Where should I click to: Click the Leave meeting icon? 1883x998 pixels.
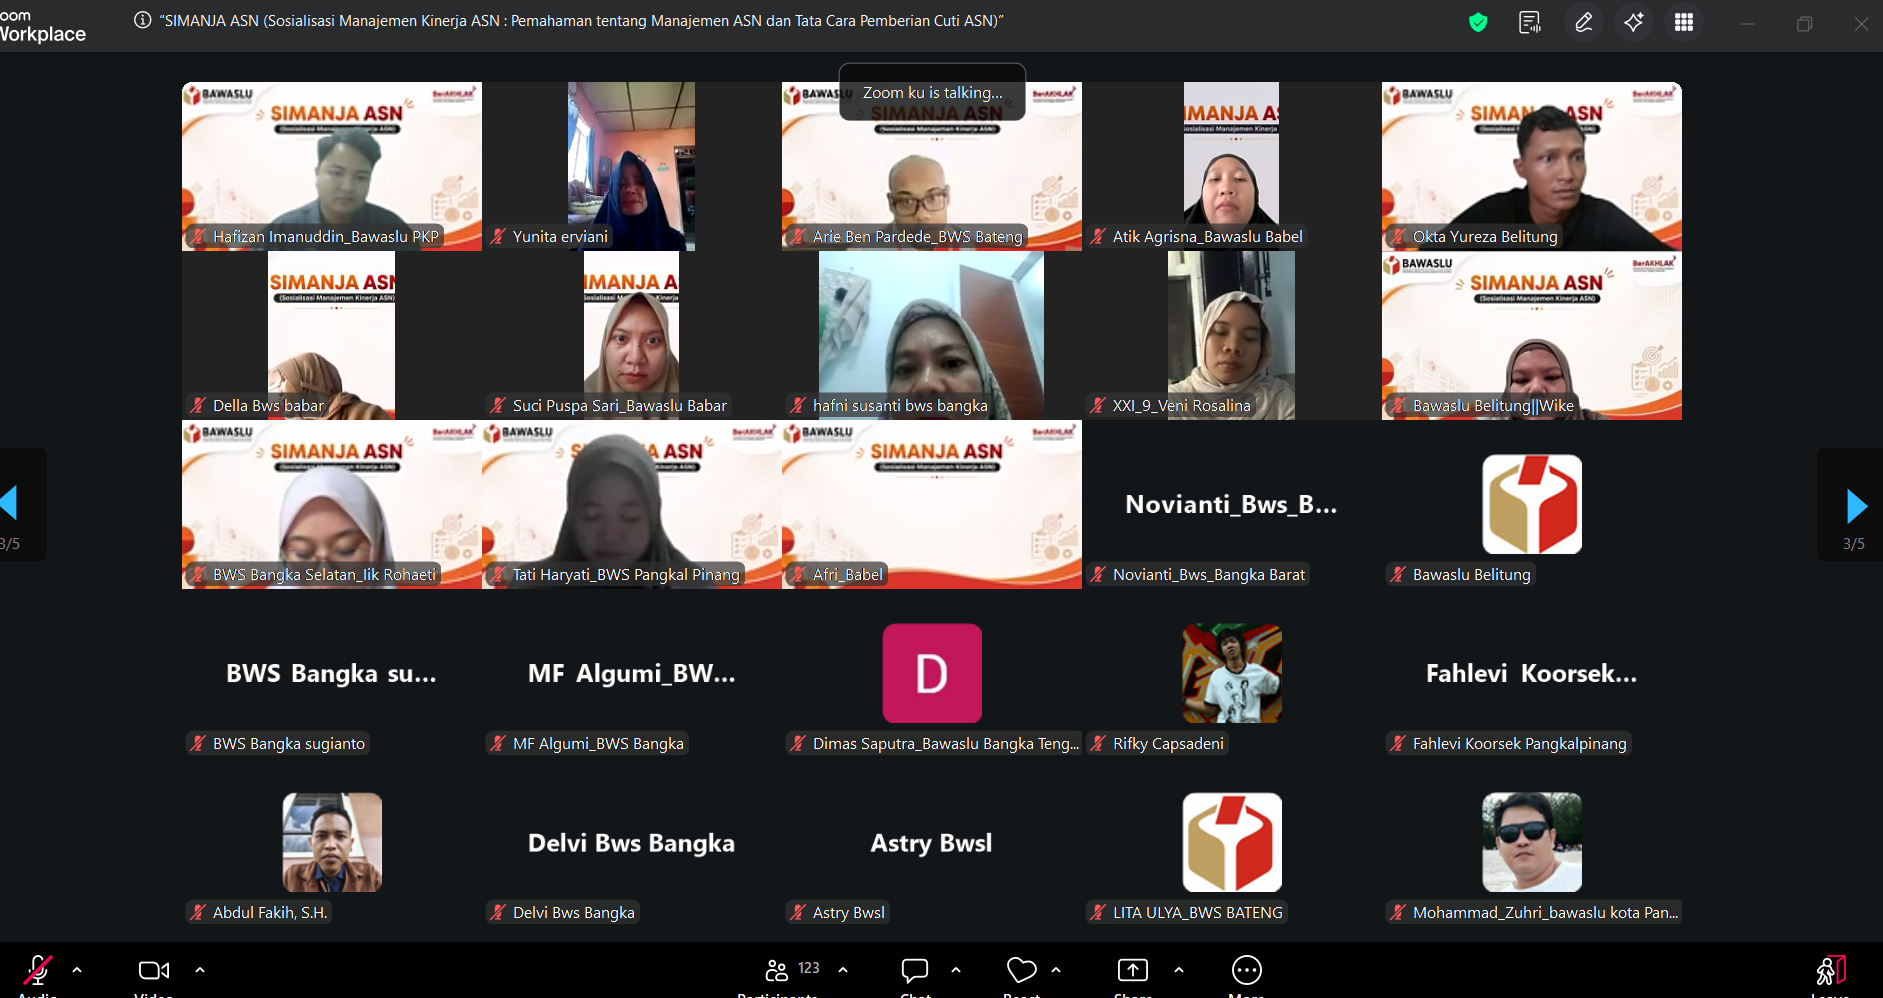point(1830,971)
